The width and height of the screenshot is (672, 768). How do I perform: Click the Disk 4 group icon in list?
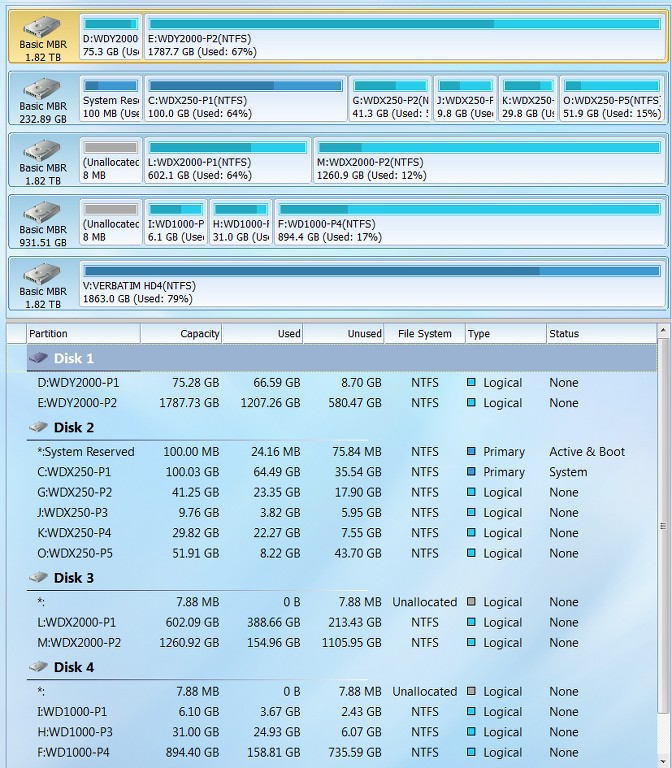38,667
